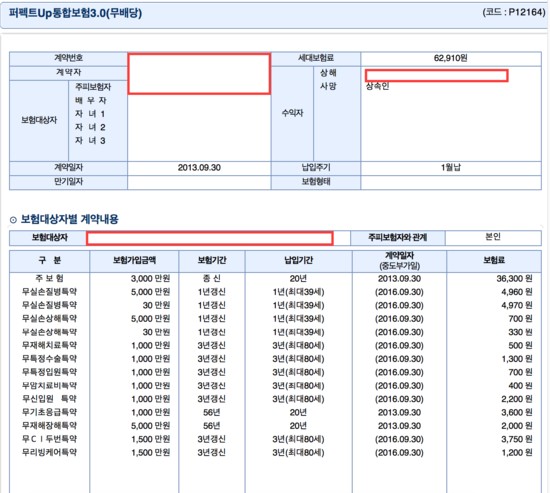Select the relation value '본인'
The height and width of the screenshot is (493, 550).
point(493,237)
